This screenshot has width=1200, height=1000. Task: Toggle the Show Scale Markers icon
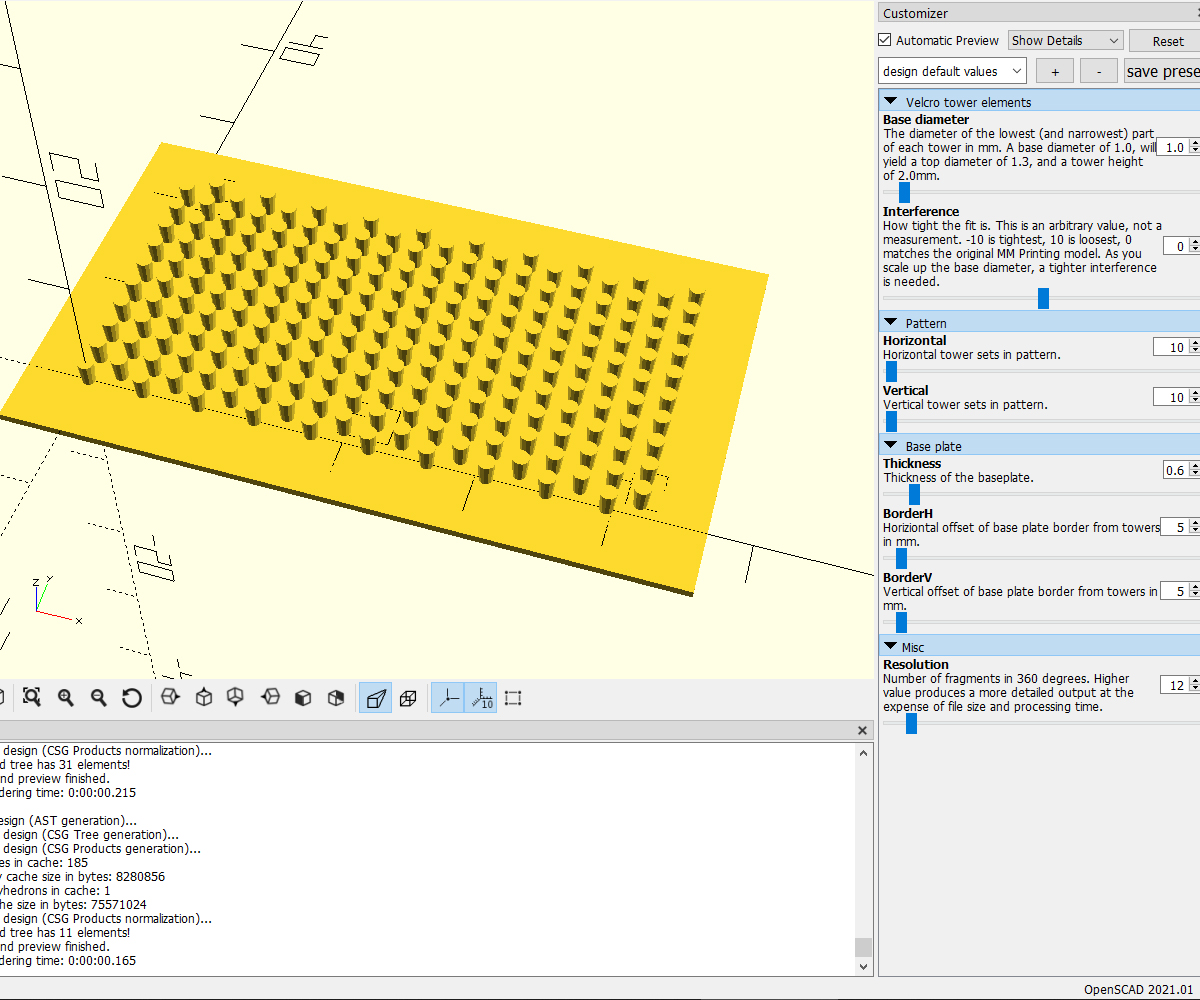pyautogui.click(x=482, y=697)
